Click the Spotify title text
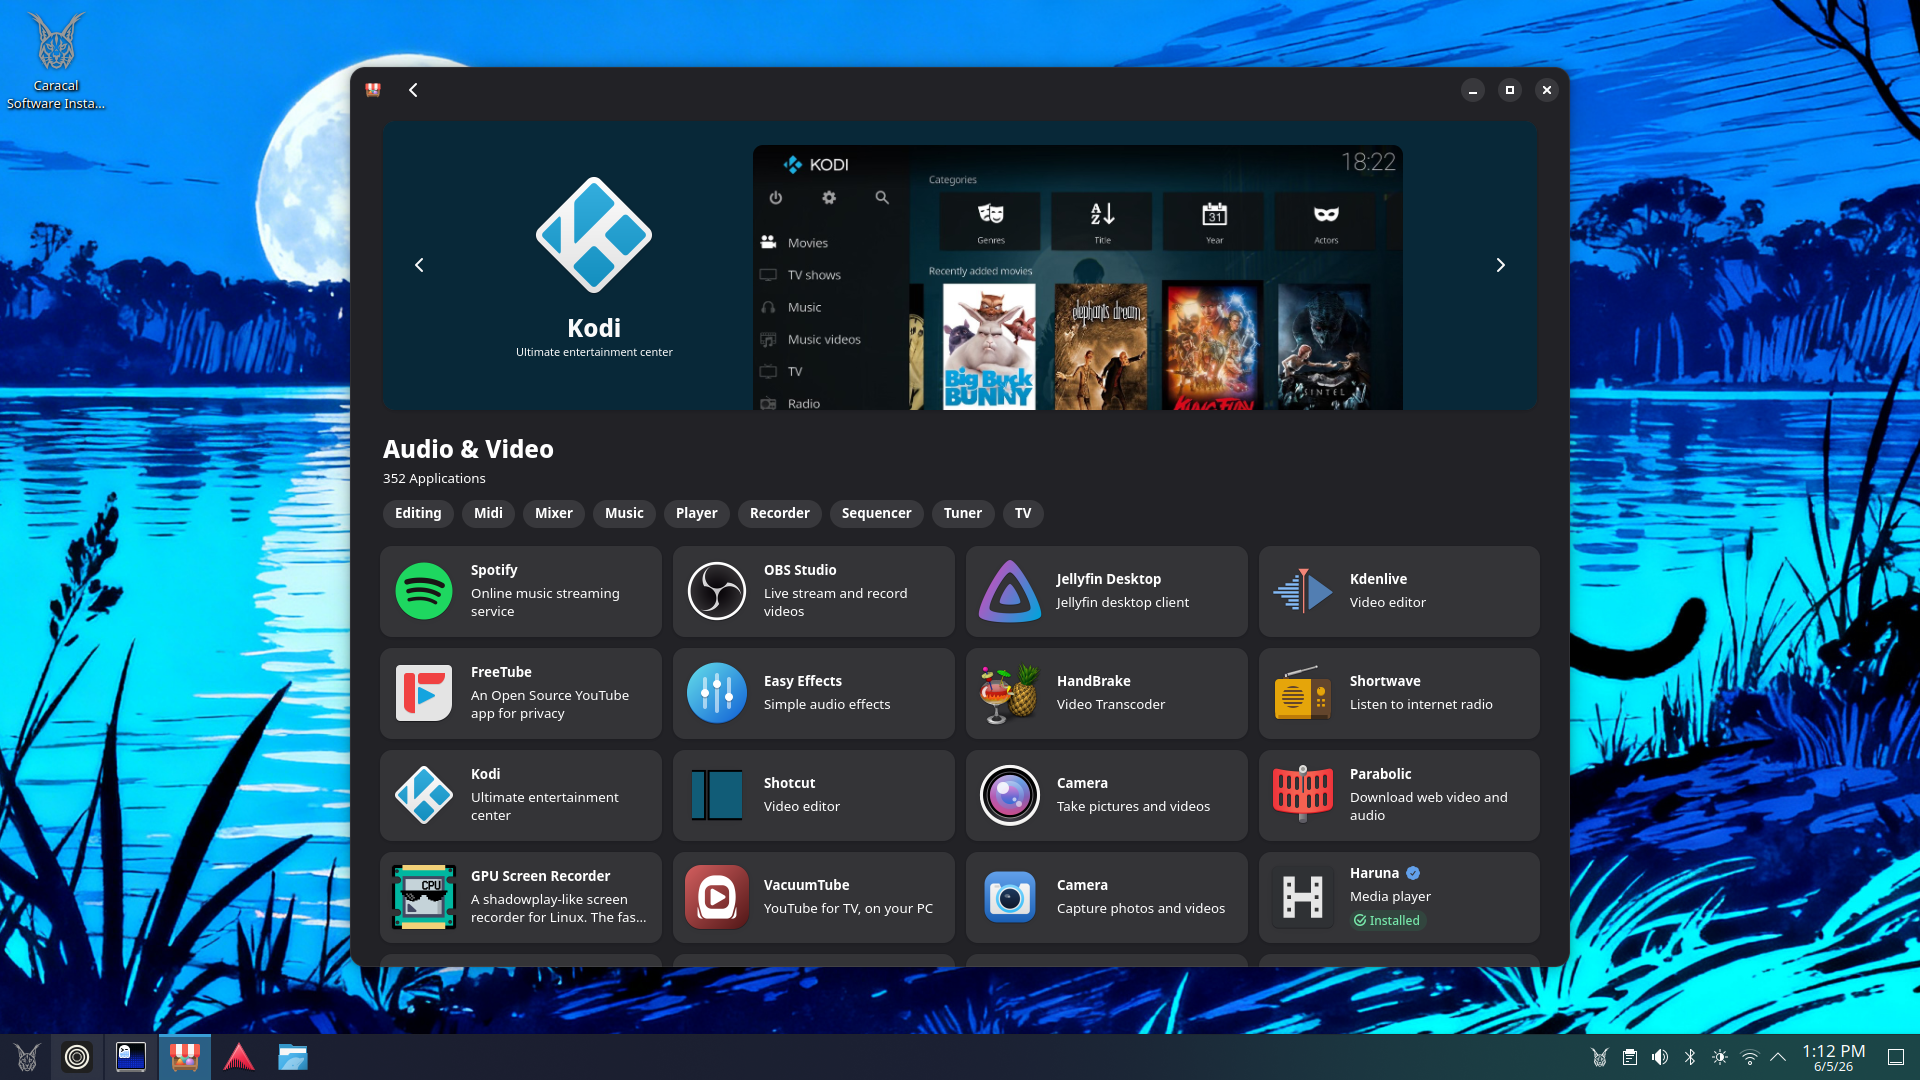The width and height of the screenshot is (1920, 1080). (x=494, y=570)
